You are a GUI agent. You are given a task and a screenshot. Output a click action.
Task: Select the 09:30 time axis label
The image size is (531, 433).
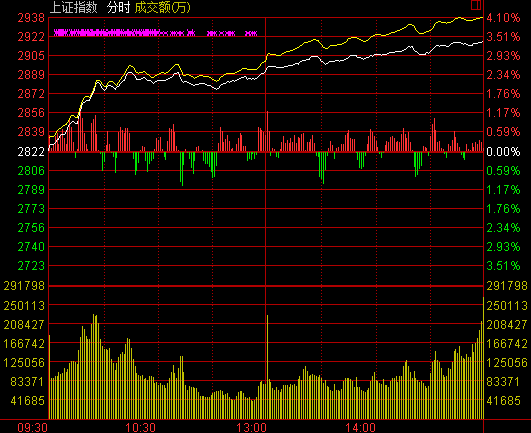pyautogui.click(x=32, y=427)
